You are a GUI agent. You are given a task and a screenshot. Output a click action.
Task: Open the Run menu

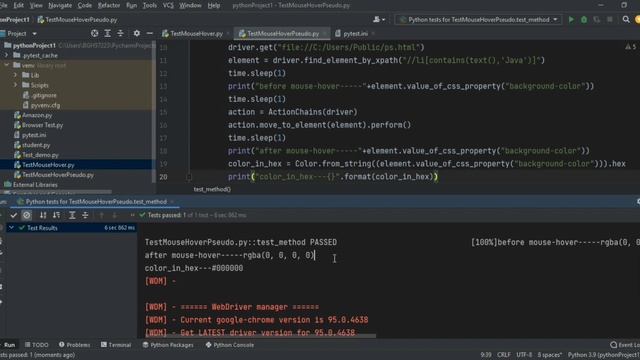tap(131, 5)
